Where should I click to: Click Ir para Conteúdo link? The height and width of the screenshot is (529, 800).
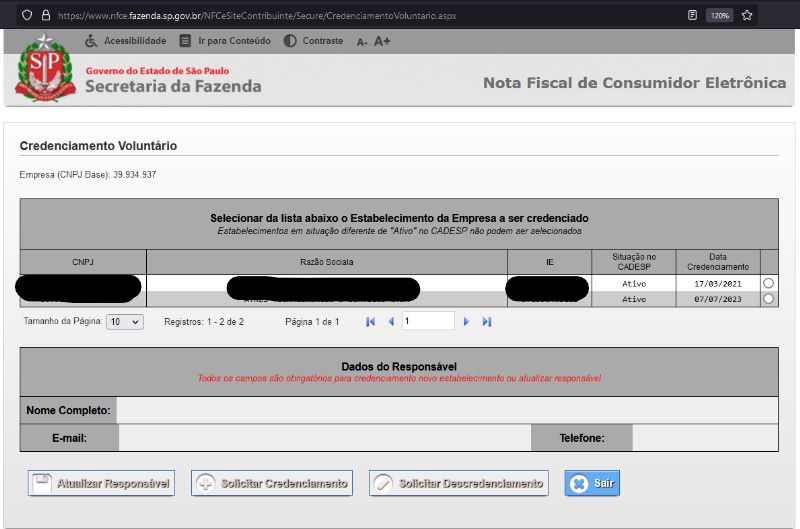(225, 41)
